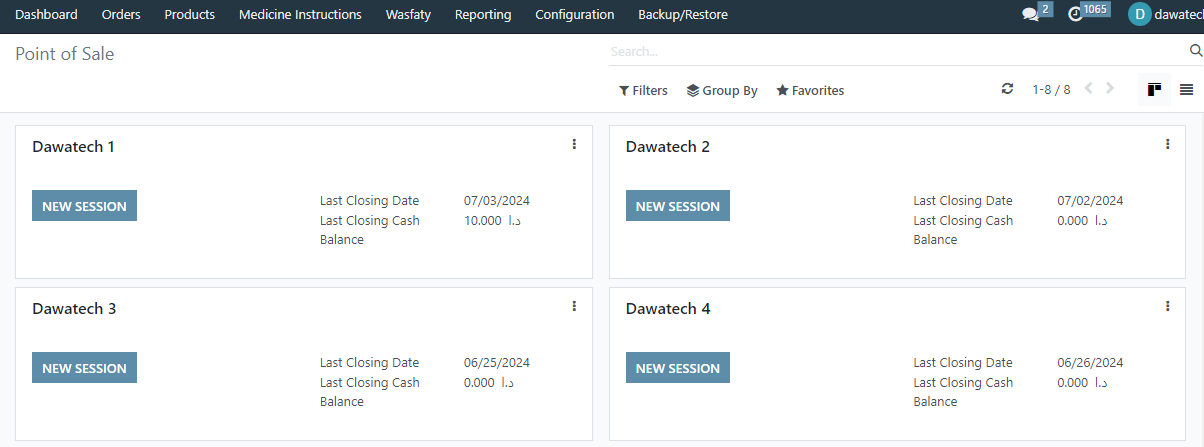Open the Favorites dropdown
The image size is (1204, 447).
tap(810, 90)
